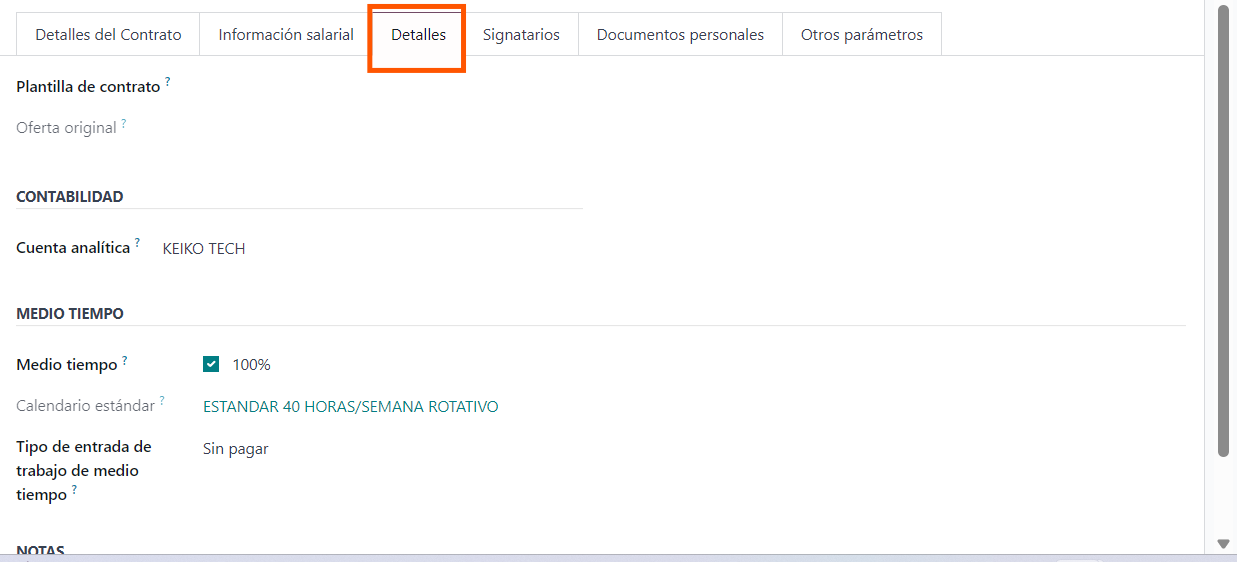
Task: Select the Documentos personales tab
Action: tap(680, 35)
